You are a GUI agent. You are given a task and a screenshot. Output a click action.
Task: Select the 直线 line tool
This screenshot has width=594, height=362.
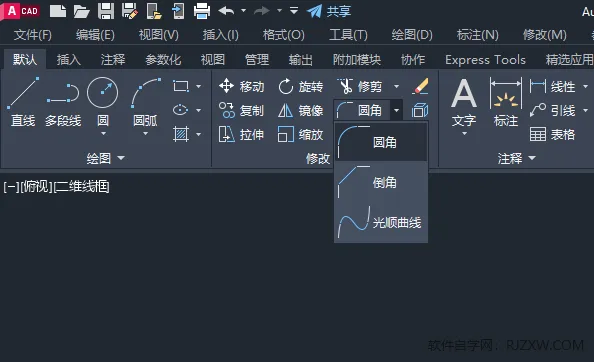[23, 101]
